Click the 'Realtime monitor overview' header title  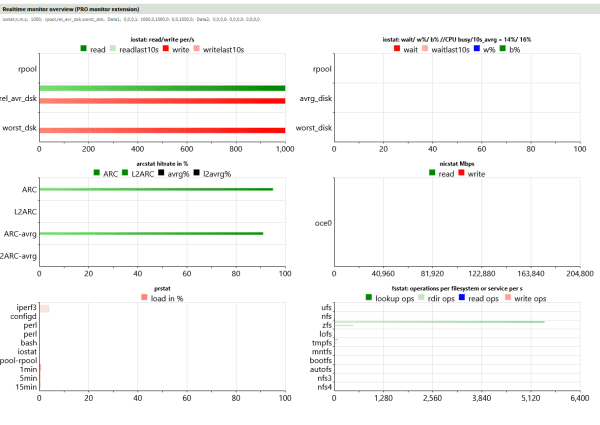[71, 9]
